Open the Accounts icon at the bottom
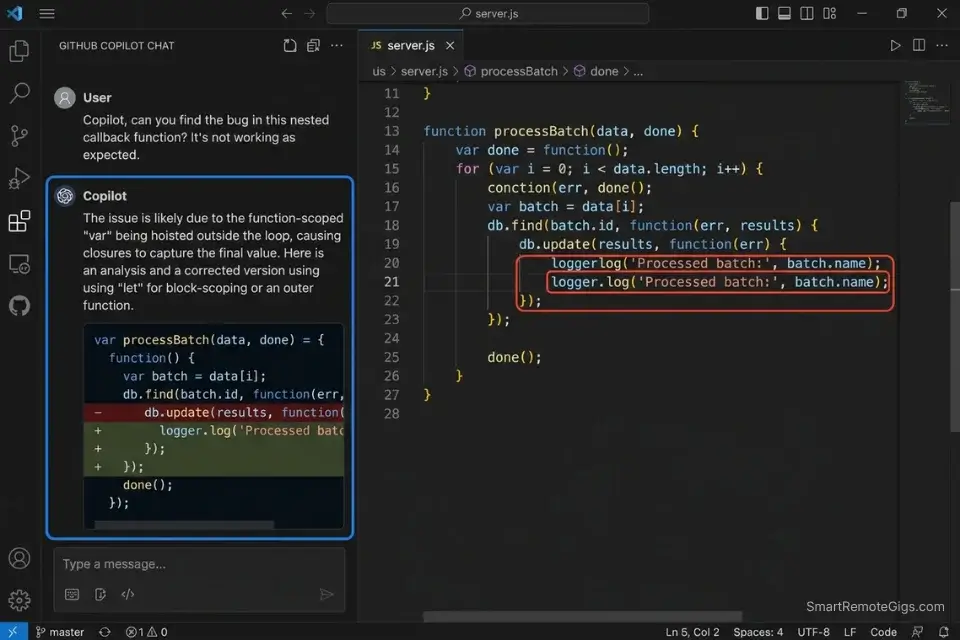Image resolution: width=960 pixels, height=640 pixels. 19,560
